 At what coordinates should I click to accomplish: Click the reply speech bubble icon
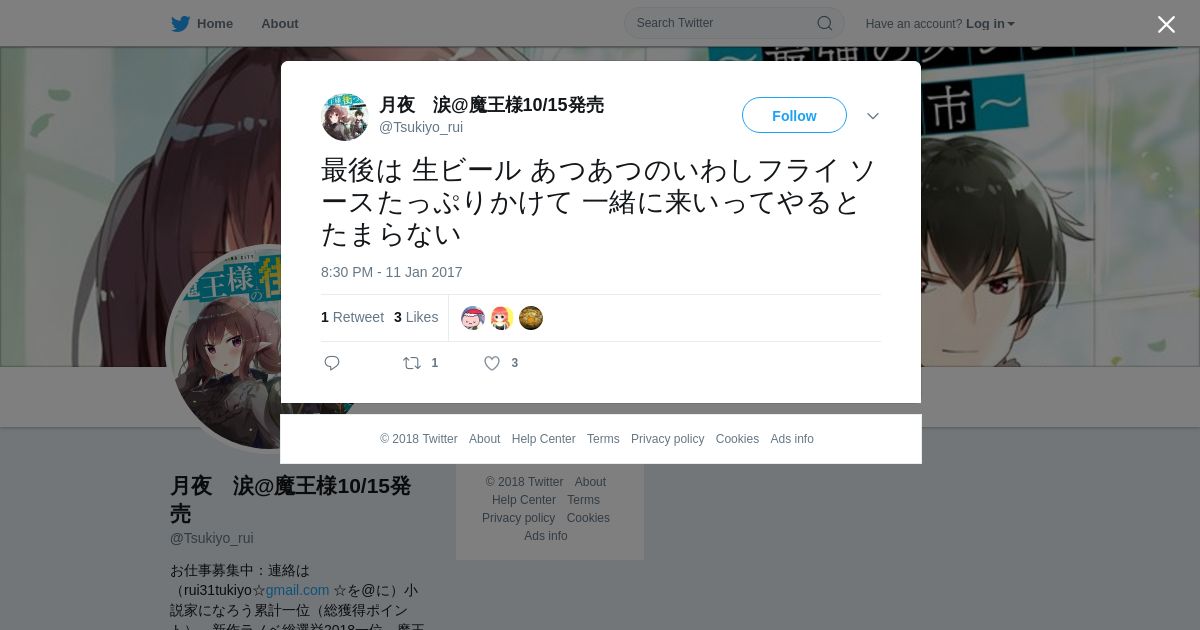pos(332,363)
